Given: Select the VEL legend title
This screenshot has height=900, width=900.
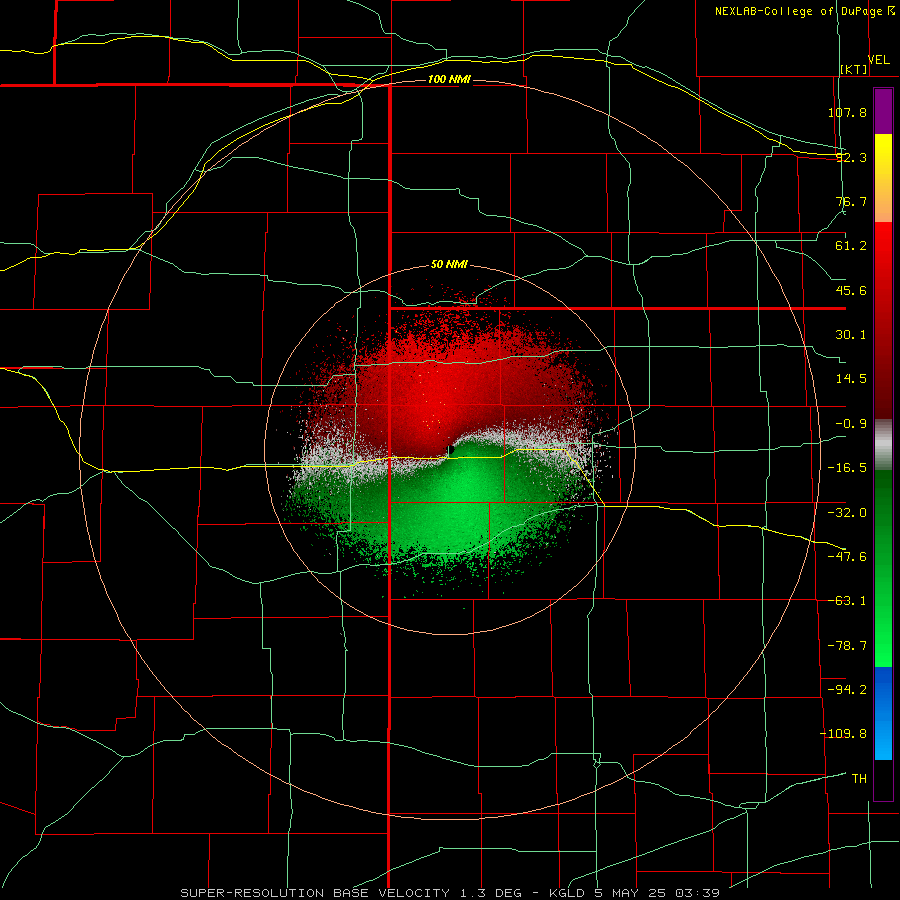Looking at the screenshot, I should (878, 59).
